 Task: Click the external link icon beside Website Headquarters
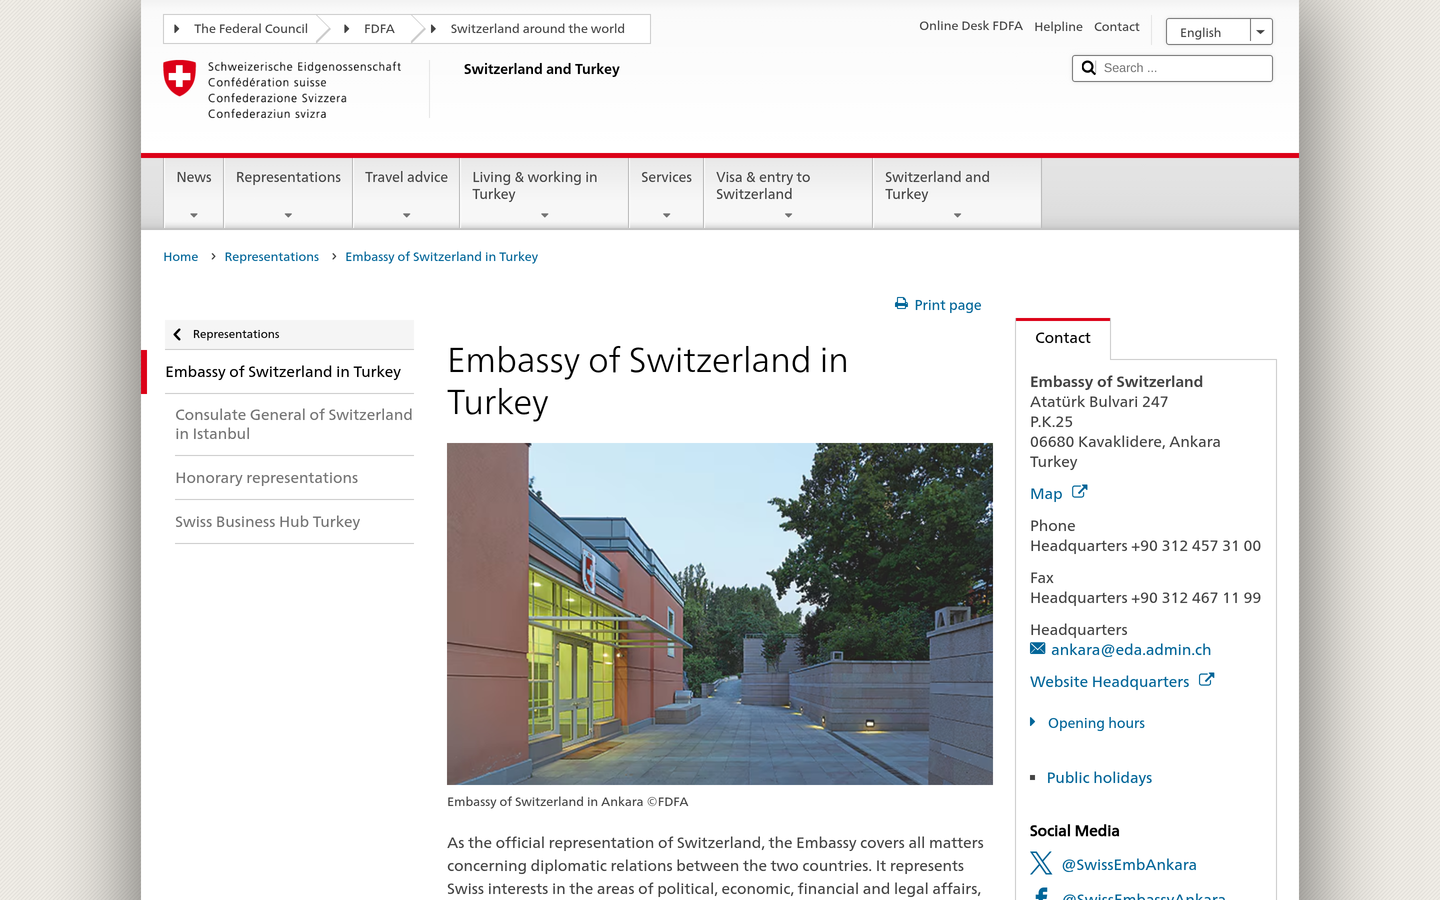click(x=1206, y=680)
